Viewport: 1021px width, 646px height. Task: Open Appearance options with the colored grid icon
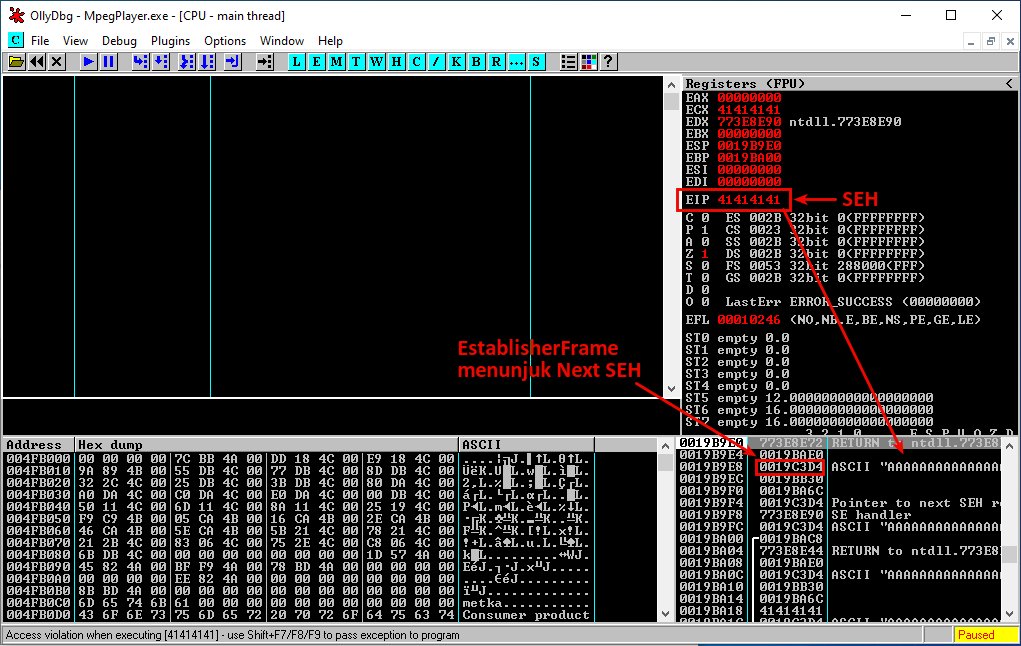click(589, 62)
